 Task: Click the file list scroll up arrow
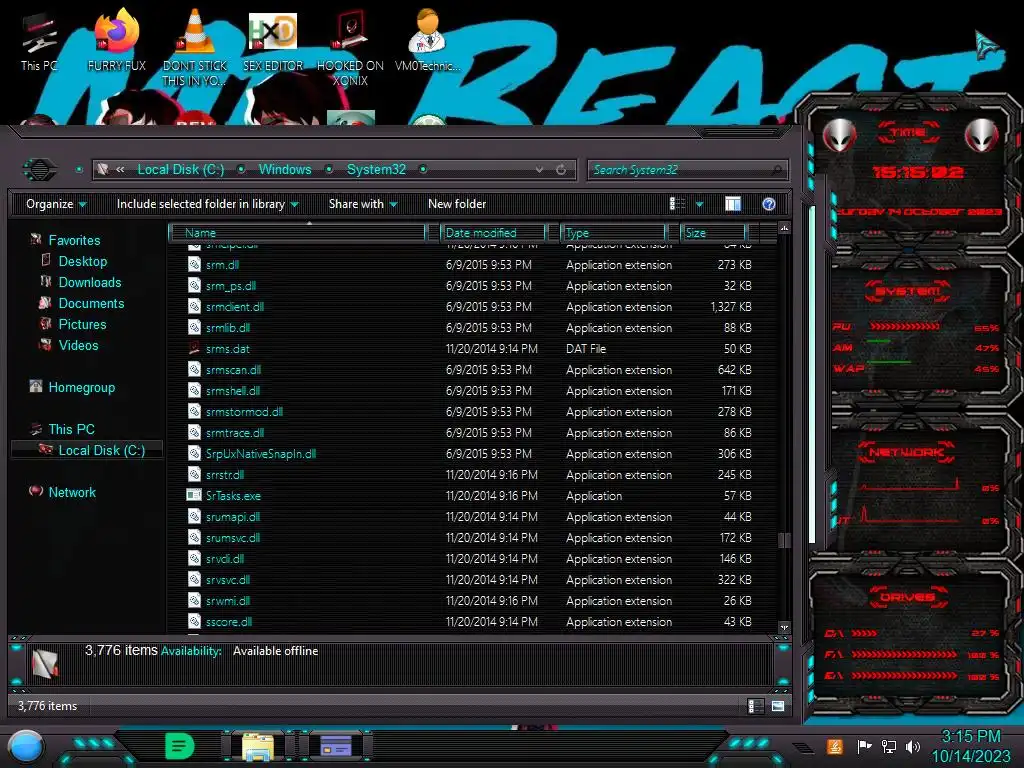[784, 228]
